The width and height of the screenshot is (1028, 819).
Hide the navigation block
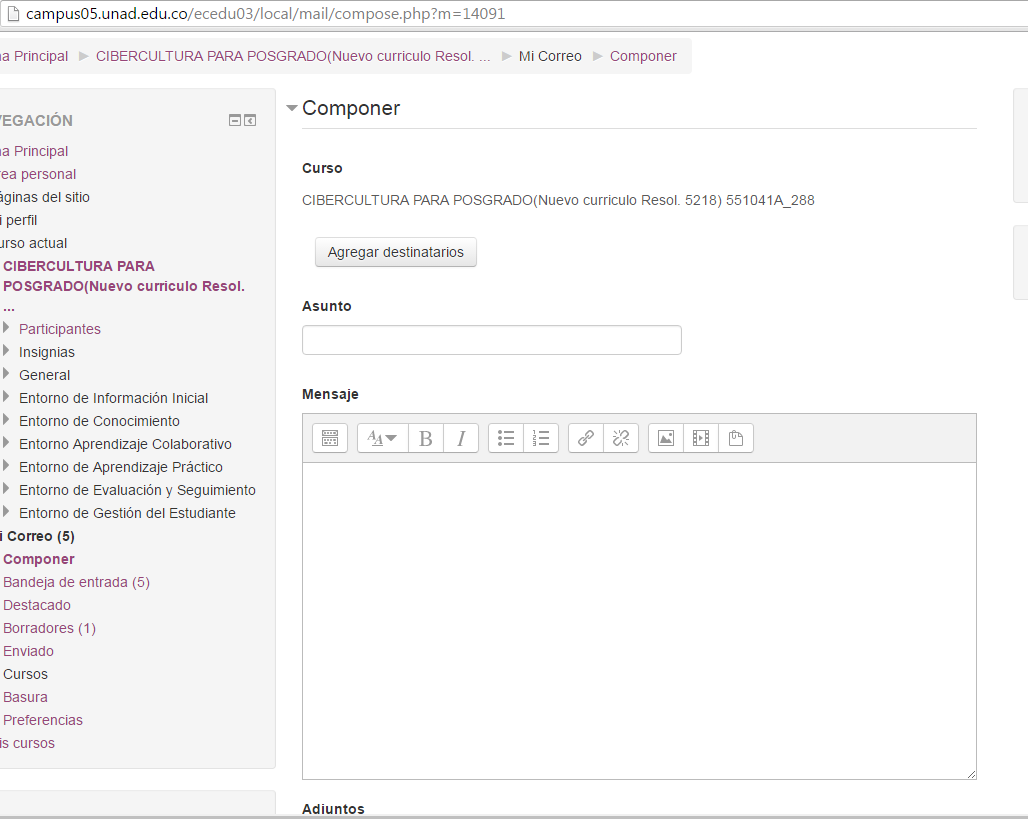click(235, 121)
